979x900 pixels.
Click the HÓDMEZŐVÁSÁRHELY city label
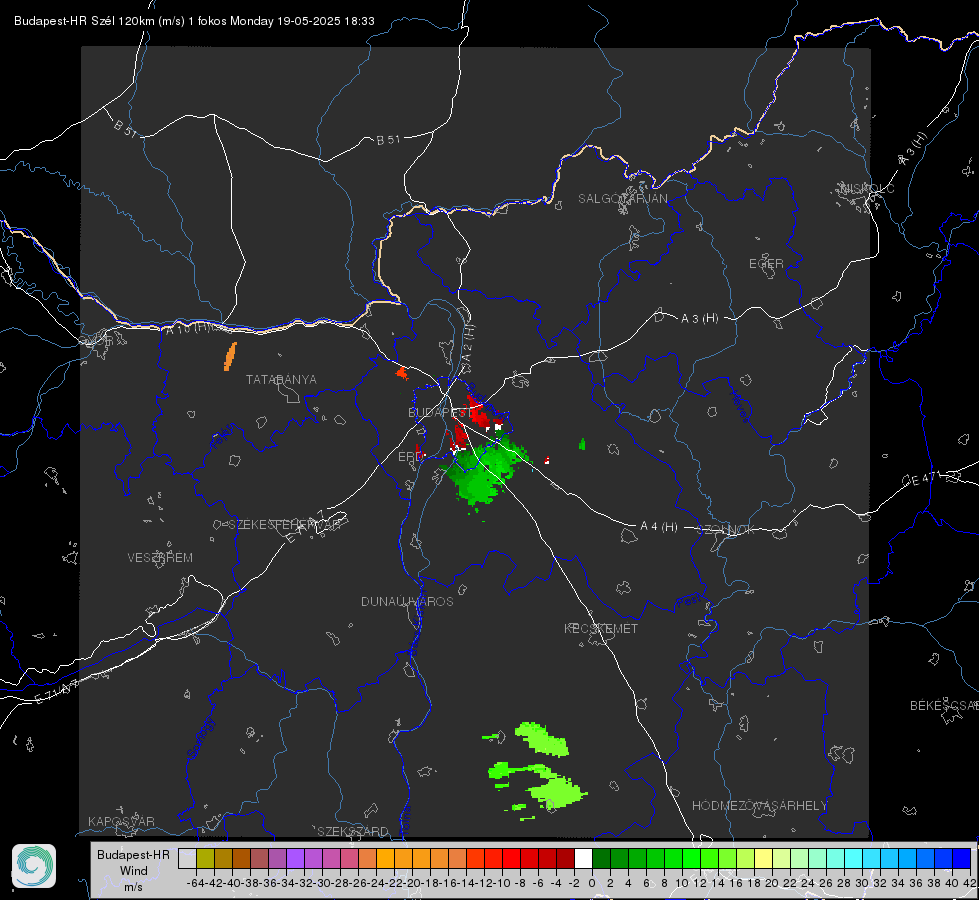coord(759,806)
